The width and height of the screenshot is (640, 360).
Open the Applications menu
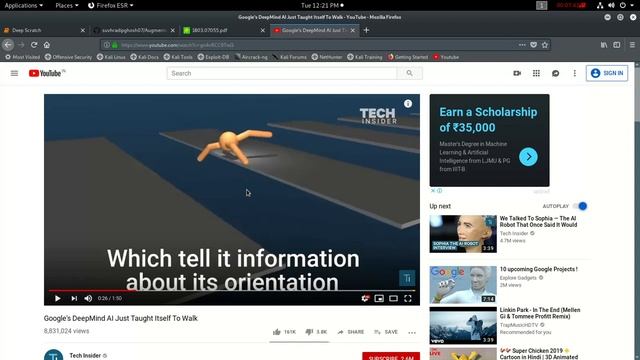coord(23,5)
